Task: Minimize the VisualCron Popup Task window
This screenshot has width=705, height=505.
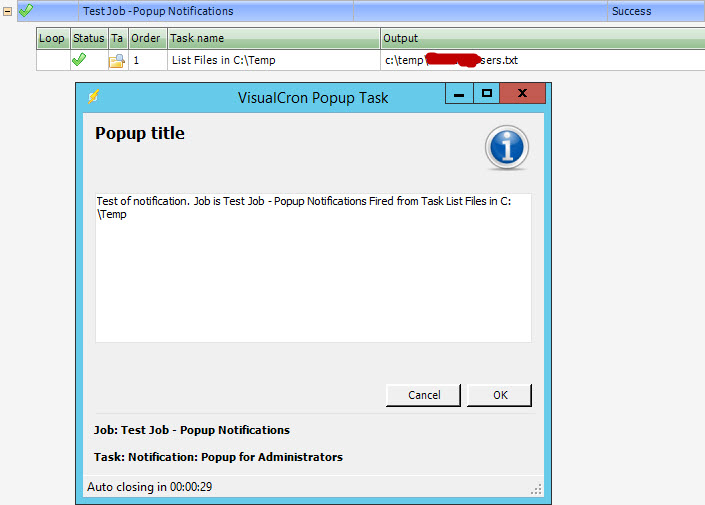Action: (x=459, y=95)
